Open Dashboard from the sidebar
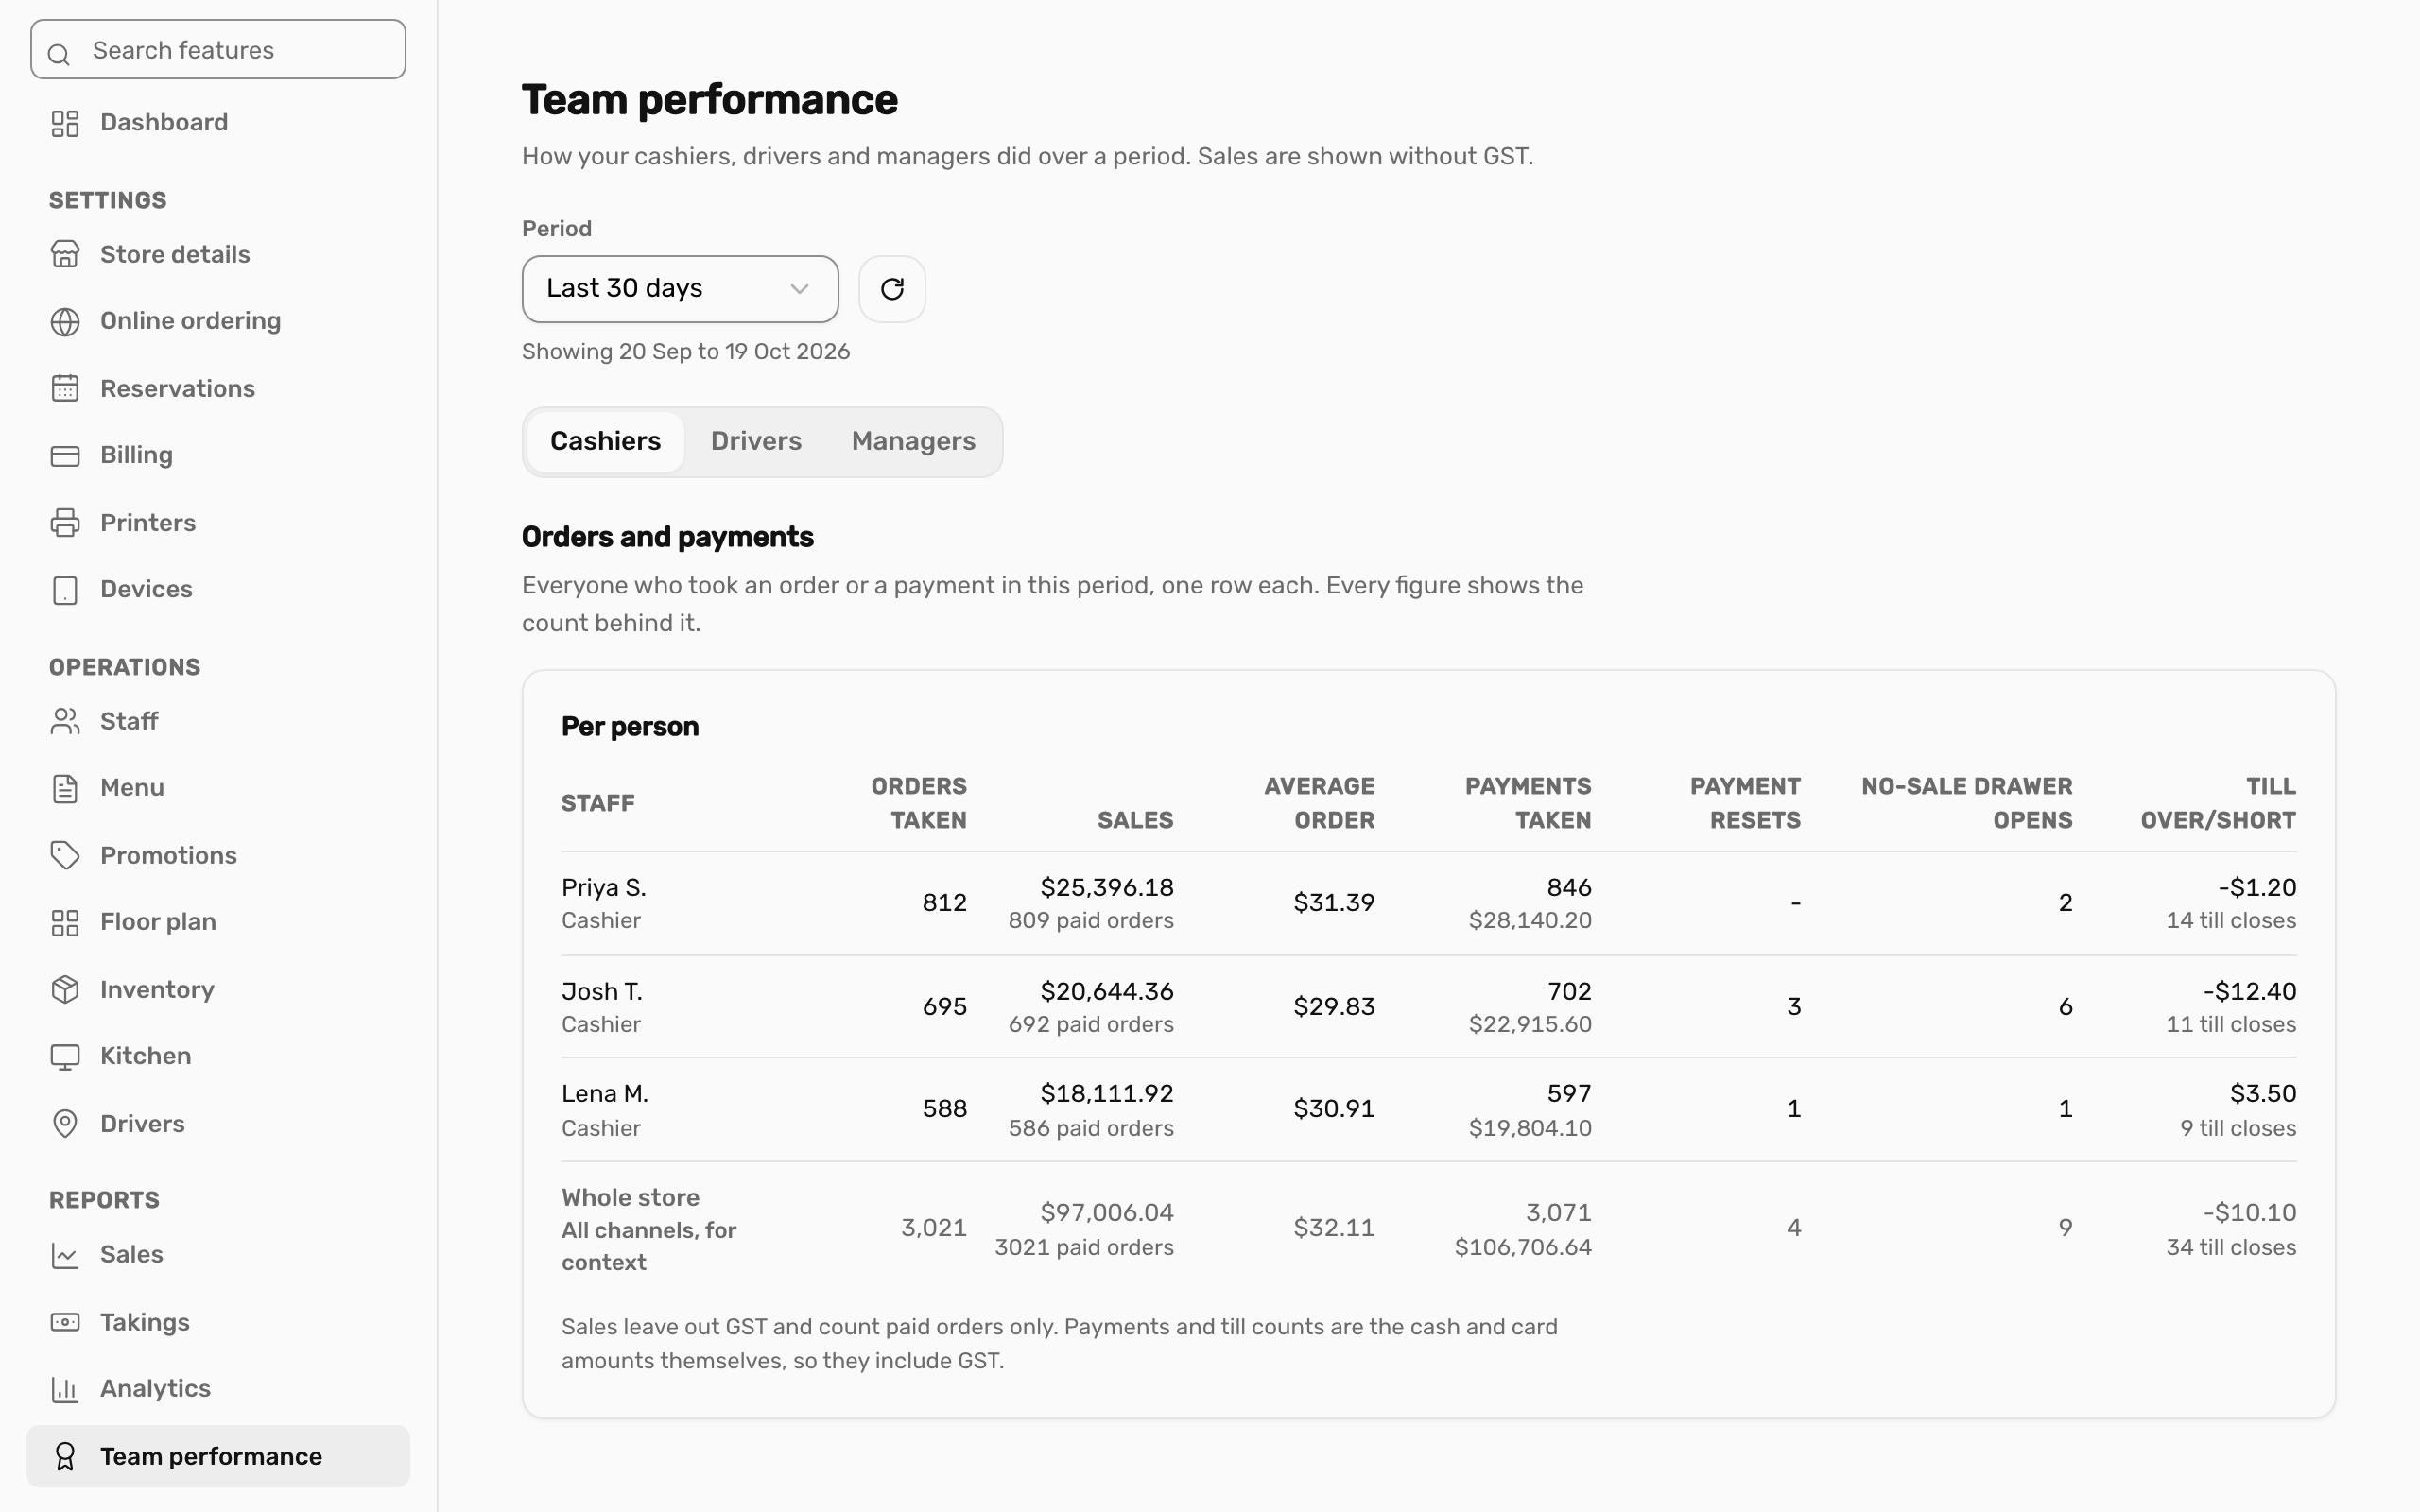This screenshot has height=1512, width=2420. 218,122
